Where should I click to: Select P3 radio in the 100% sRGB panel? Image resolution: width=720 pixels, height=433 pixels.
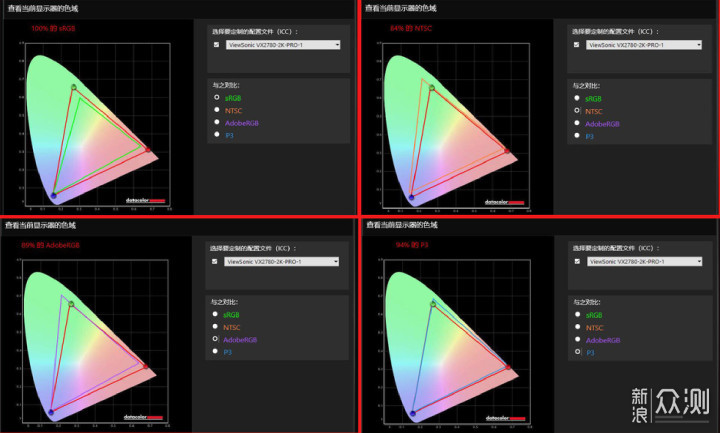[217, 135]
